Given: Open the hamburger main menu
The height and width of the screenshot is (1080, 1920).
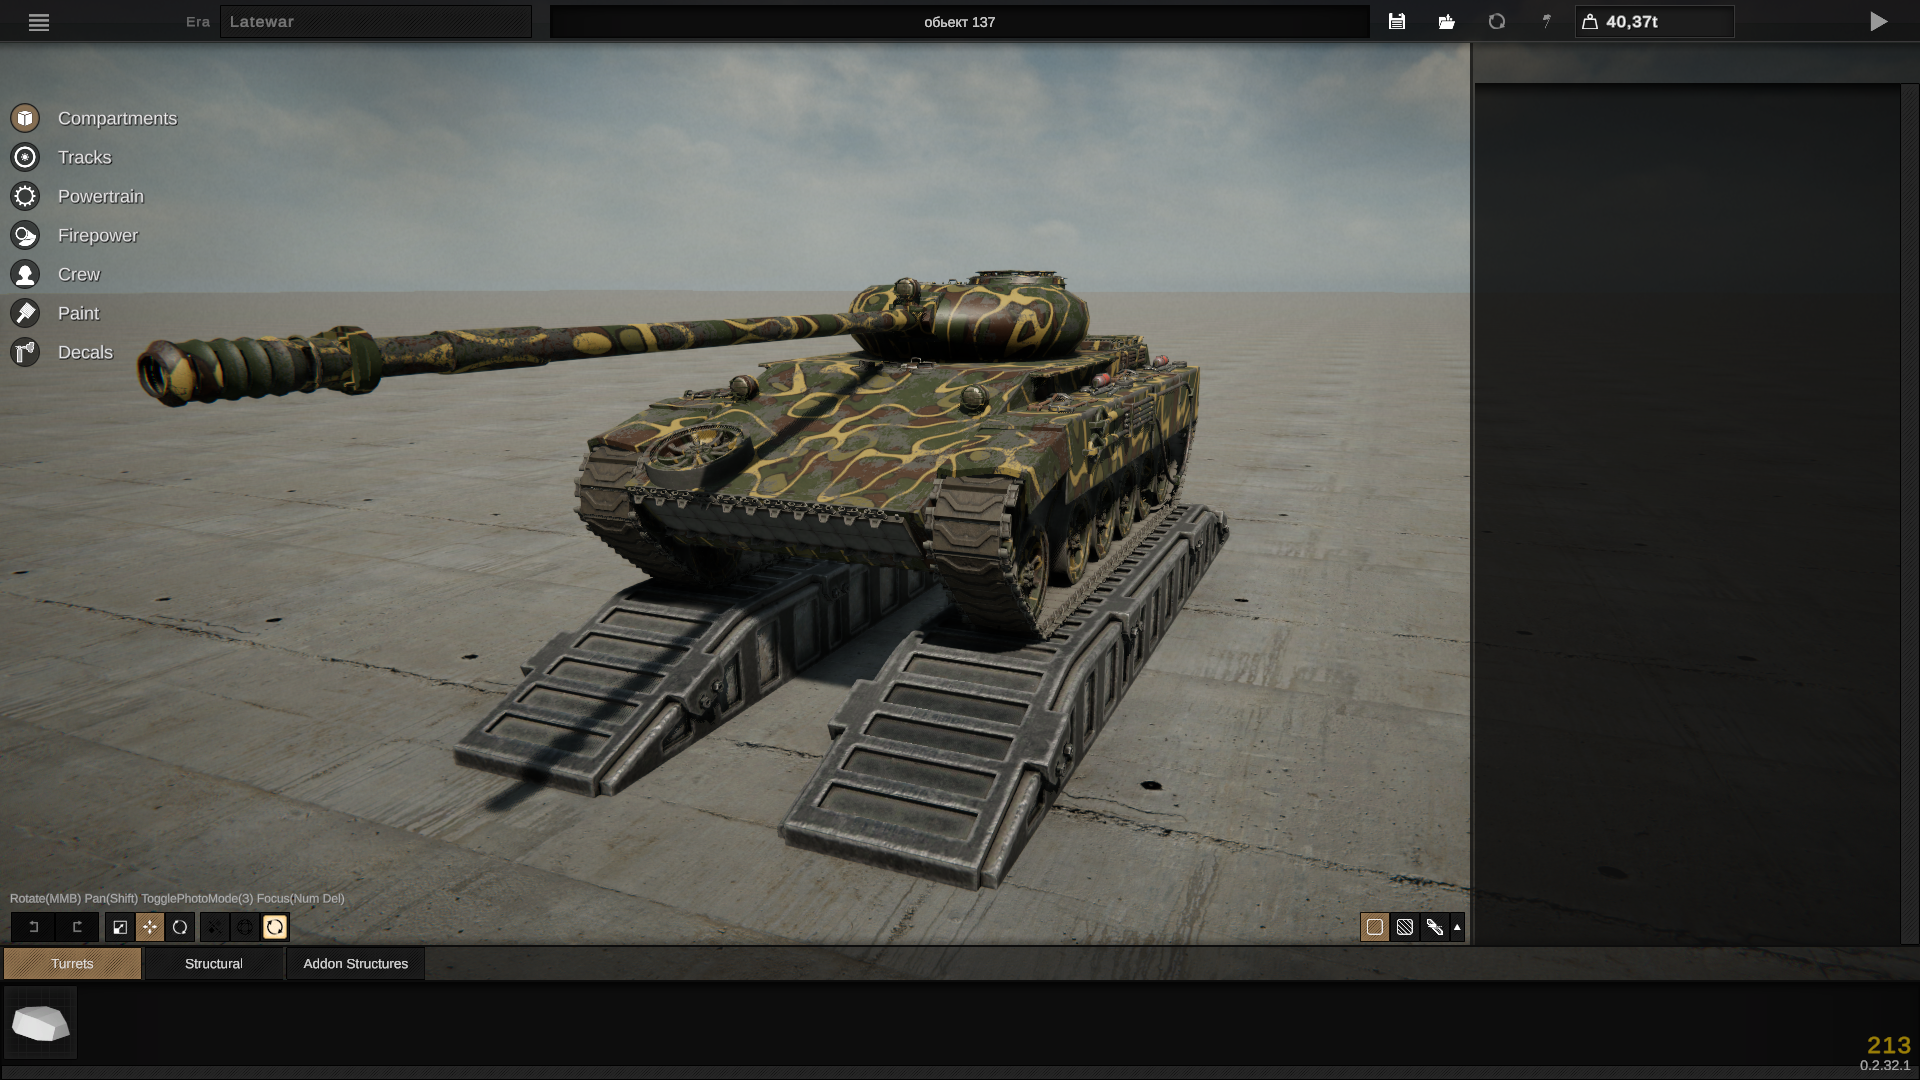Looking at the screenshot, I should pyautogui.click(x=38, y=22).
